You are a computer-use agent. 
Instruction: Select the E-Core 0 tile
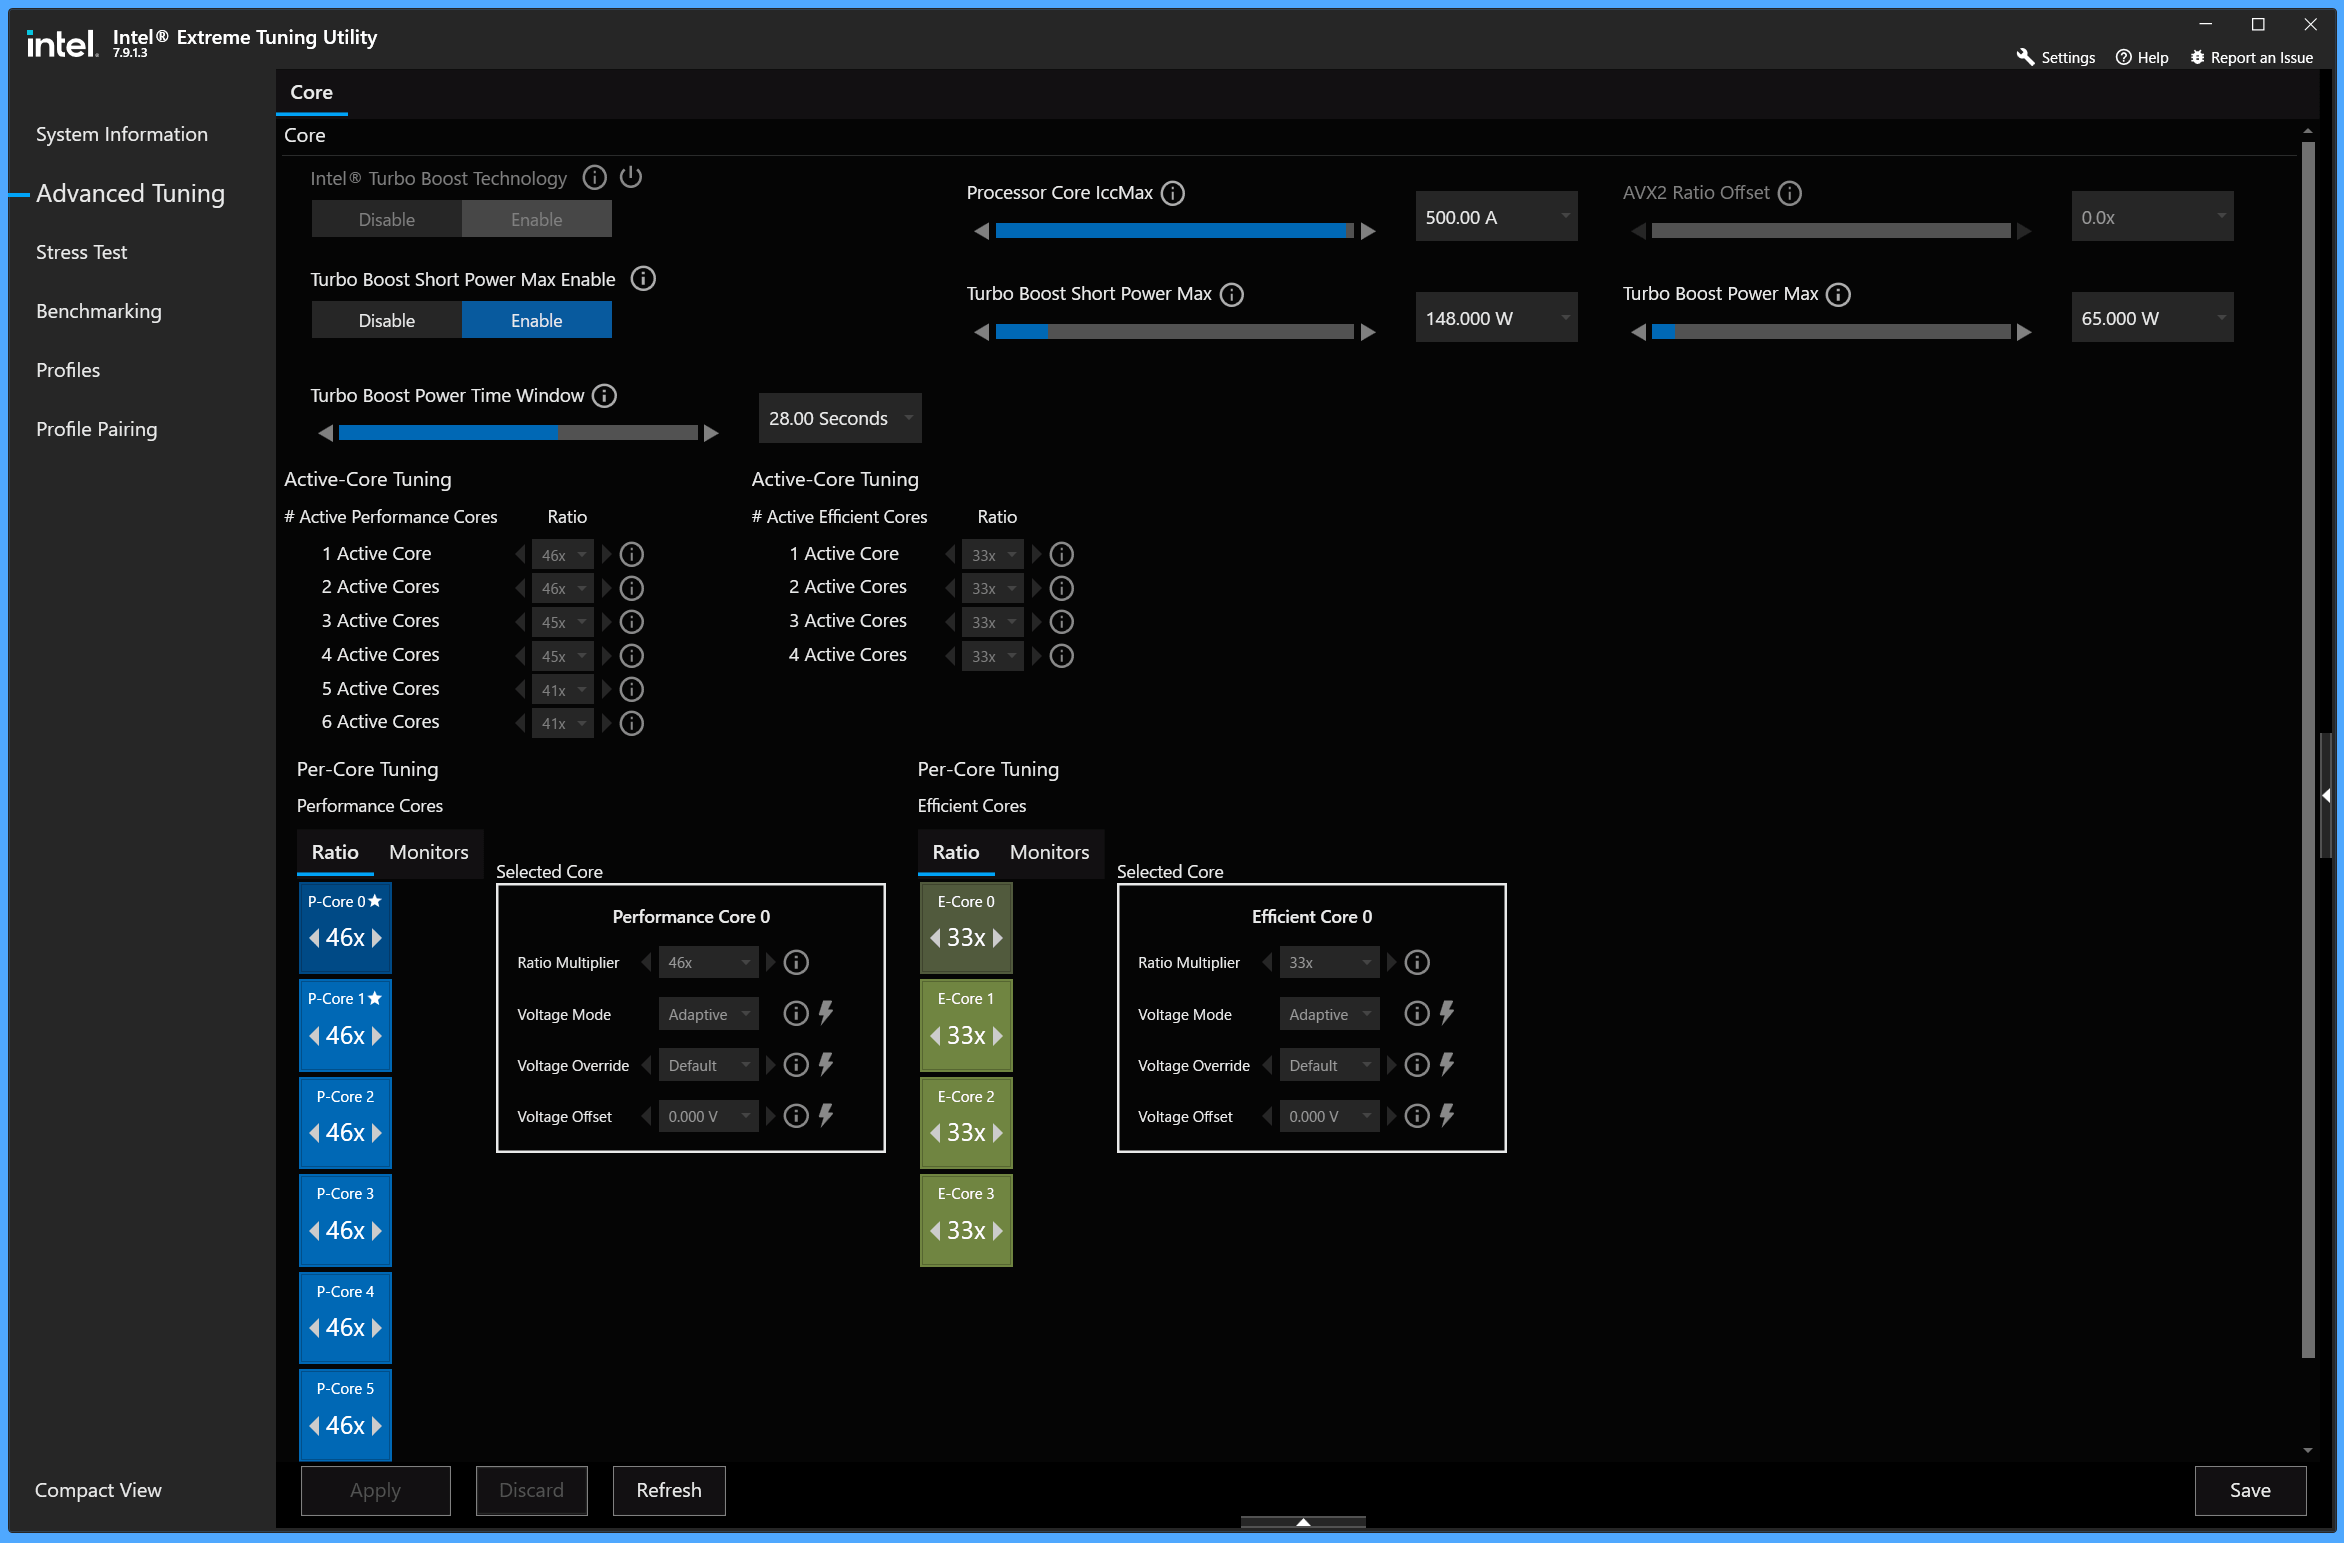coord(966,927)
